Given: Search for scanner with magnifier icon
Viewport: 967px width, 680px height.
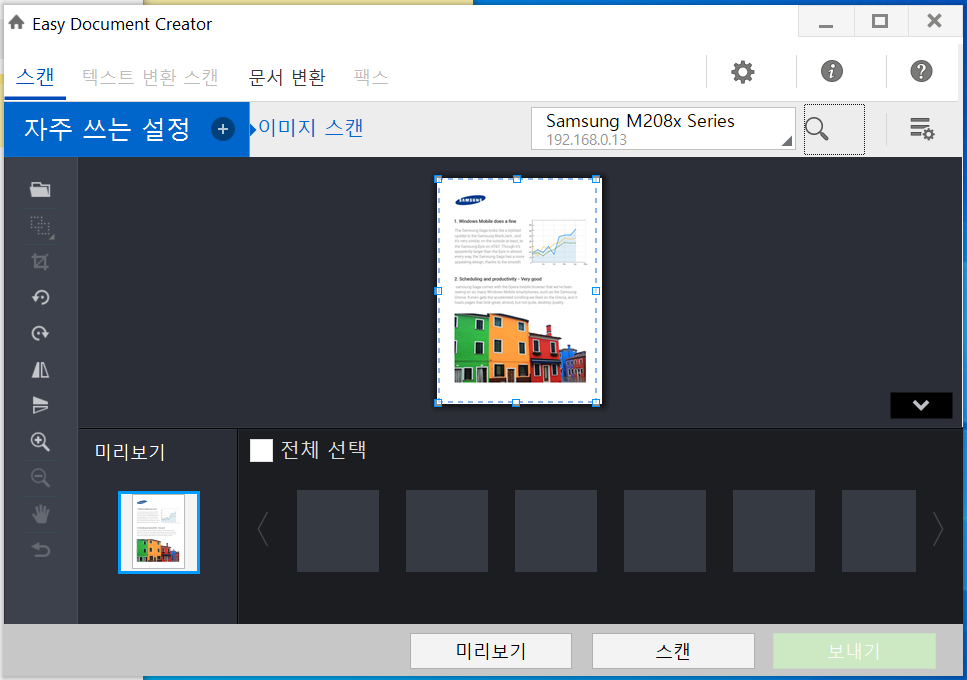Looking at the screenshot, I should (817, 129).
